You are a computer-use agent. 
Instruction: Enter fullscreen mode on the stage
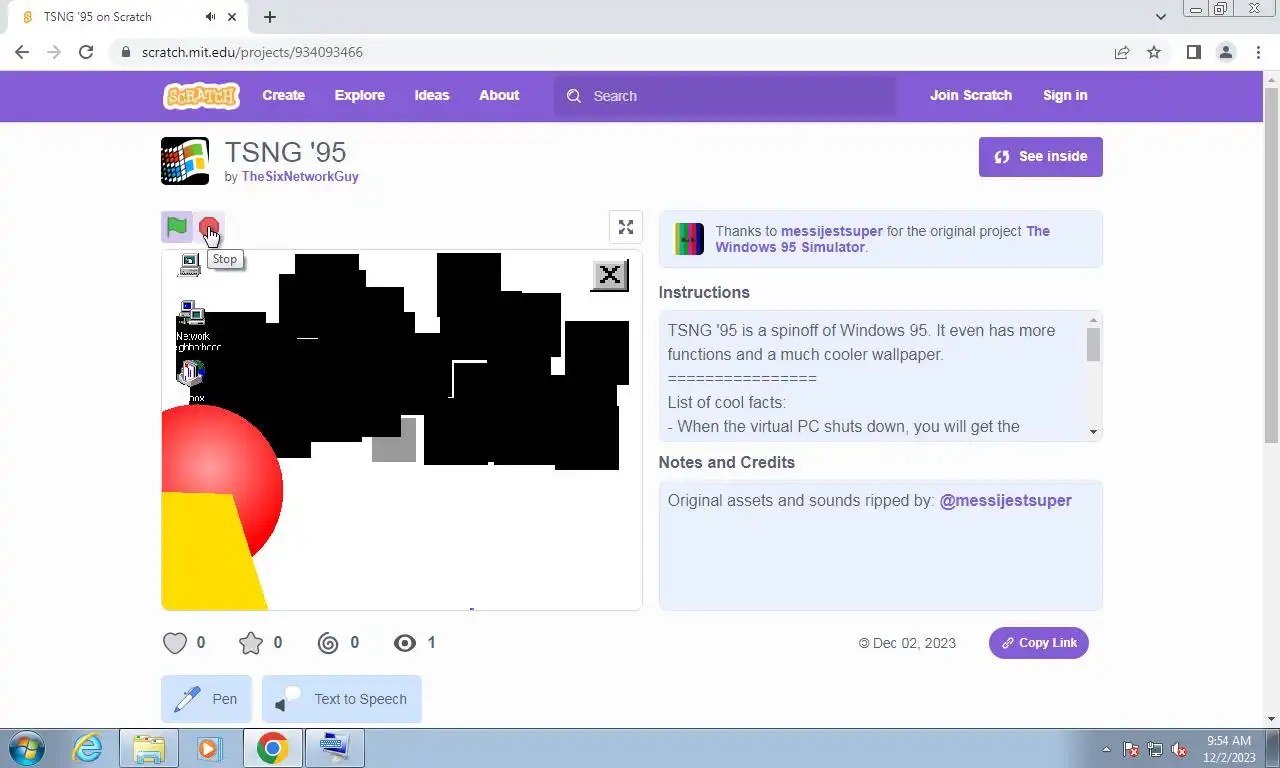click(626, 227)
